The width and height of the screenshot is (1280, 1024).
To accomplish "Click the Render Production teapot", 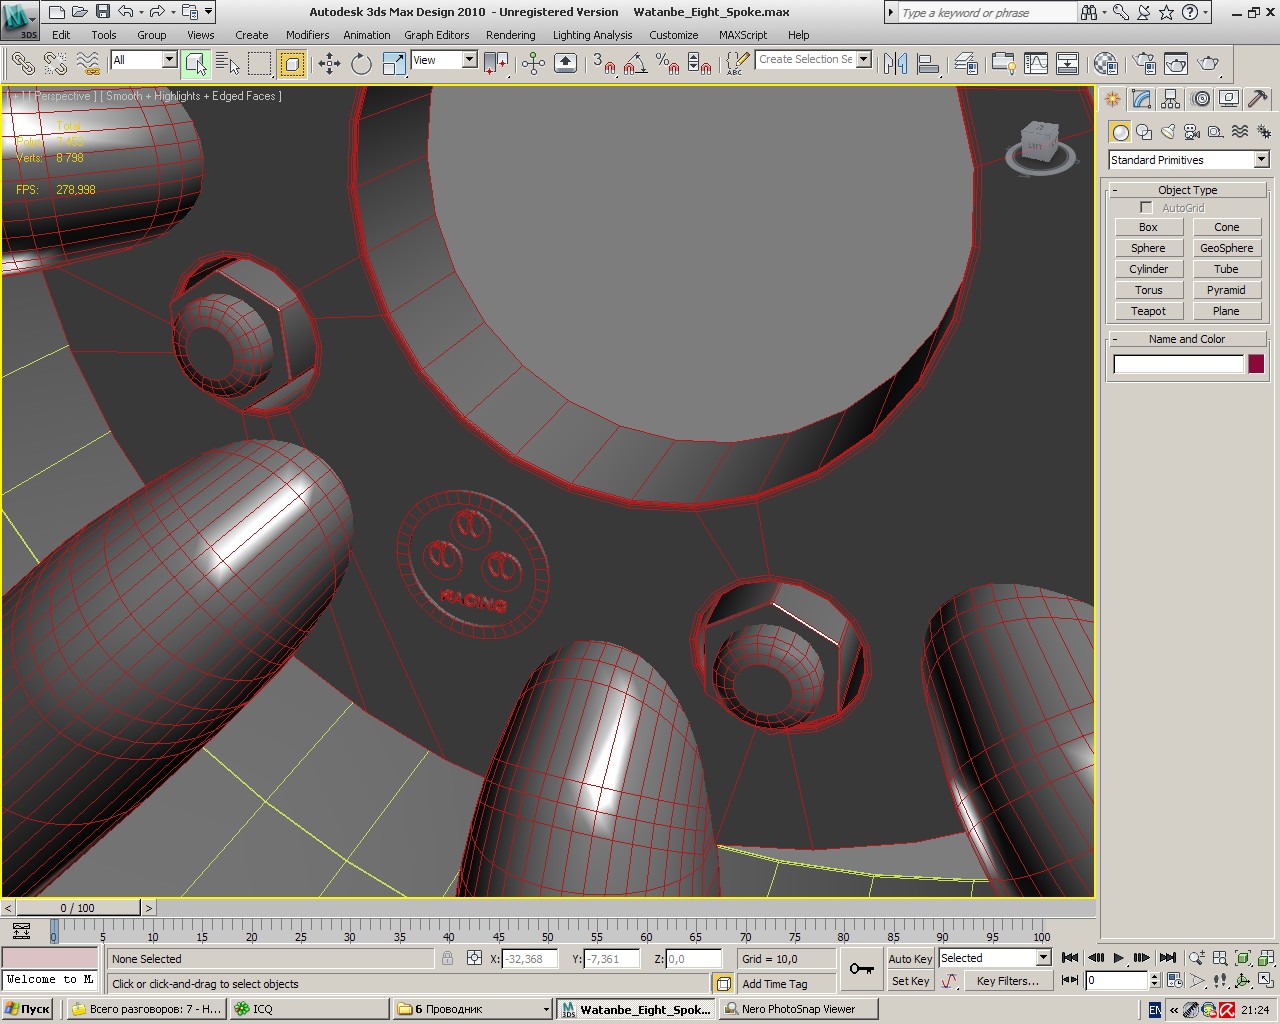I will pyautogui.click(x=1209, y=64).
